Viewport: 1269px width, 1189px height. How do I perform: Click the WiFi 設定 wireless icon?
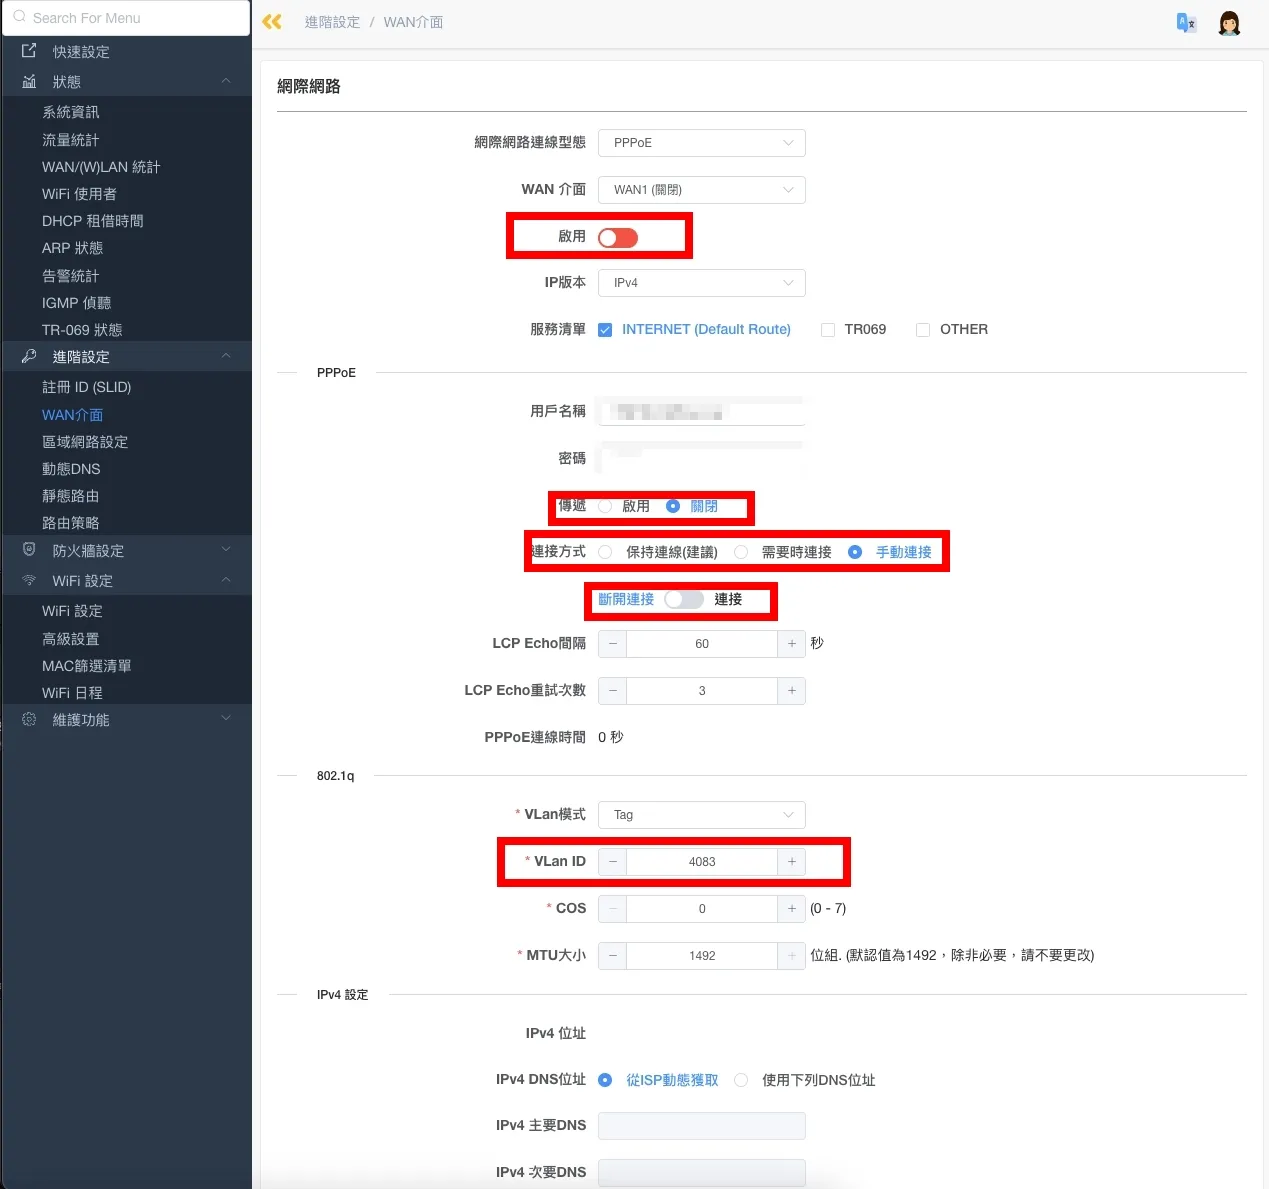pos(28,580)
